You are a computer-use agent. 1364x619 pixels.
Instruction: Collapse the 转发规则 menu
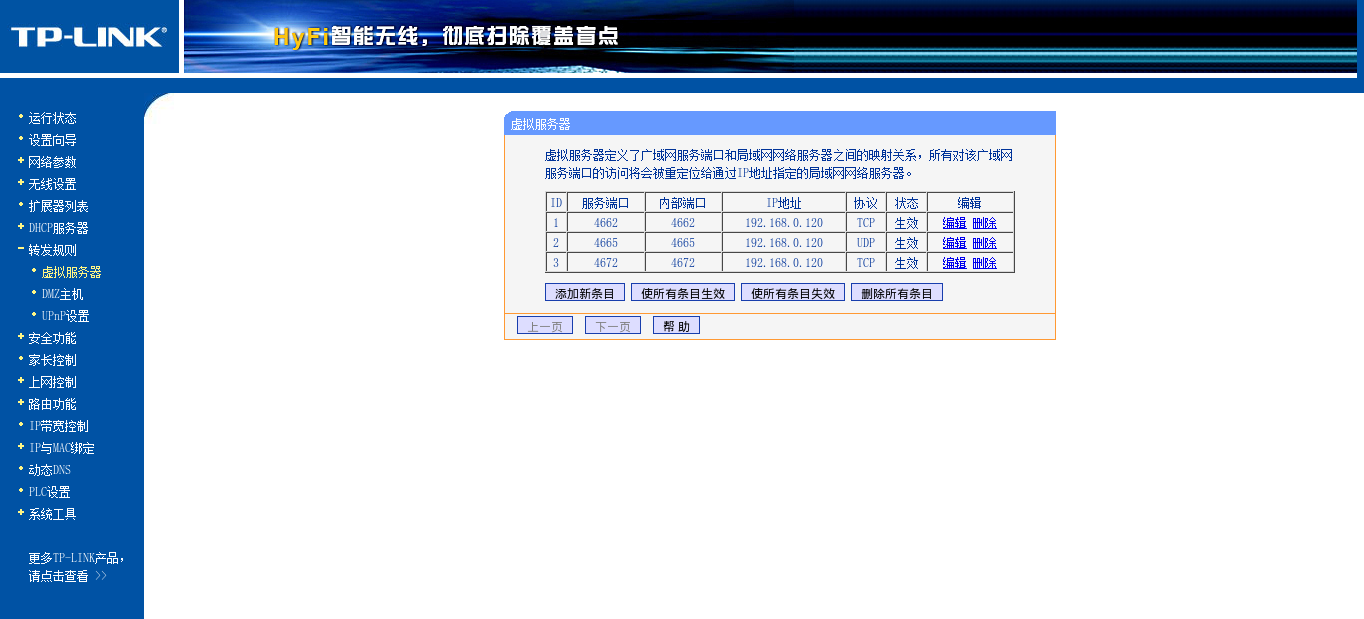click(x=52, y=250)
